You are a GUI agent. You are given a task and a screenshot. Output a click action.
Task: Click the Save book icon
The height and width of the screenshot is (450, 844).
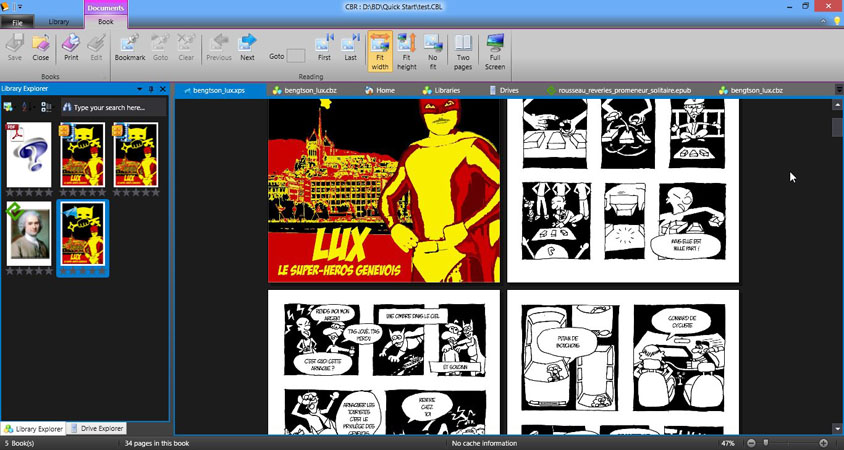pyautogui.click(x=15, y=47)
